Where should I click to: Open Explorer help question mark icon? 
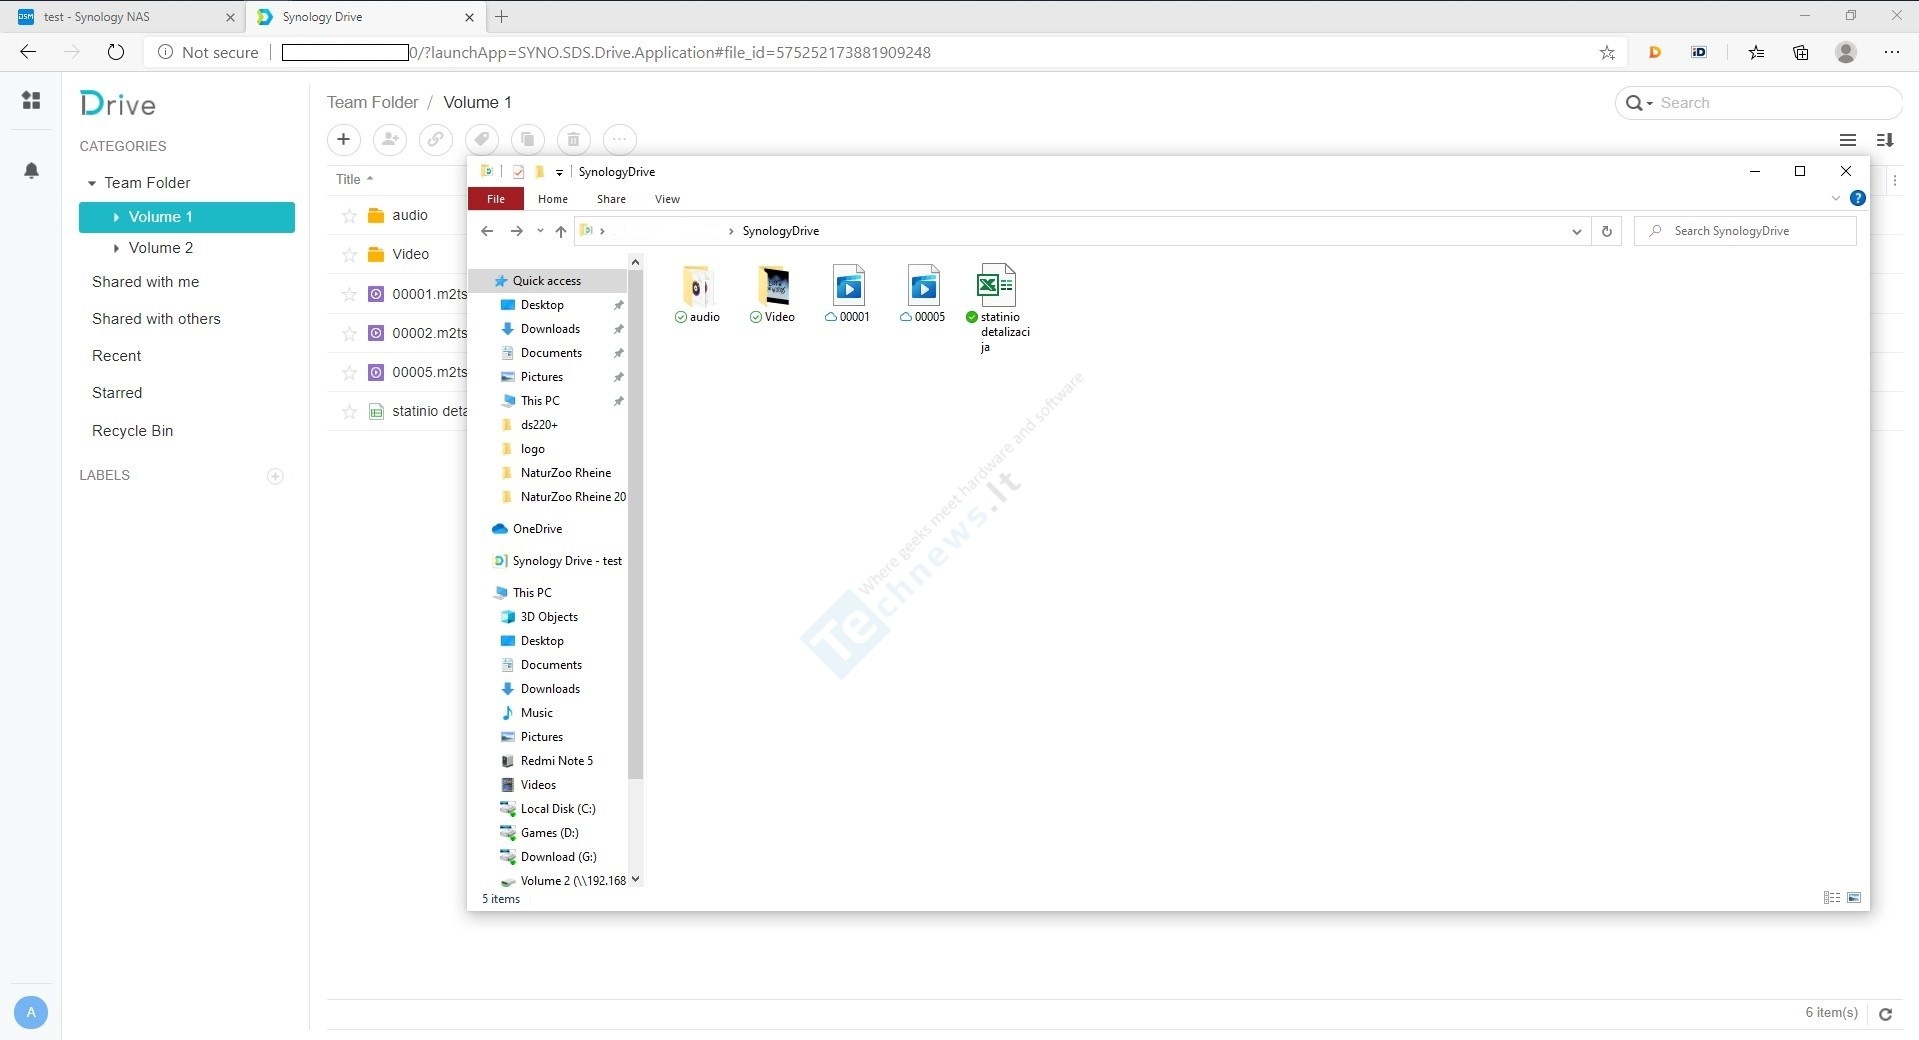coord(1857,198)
